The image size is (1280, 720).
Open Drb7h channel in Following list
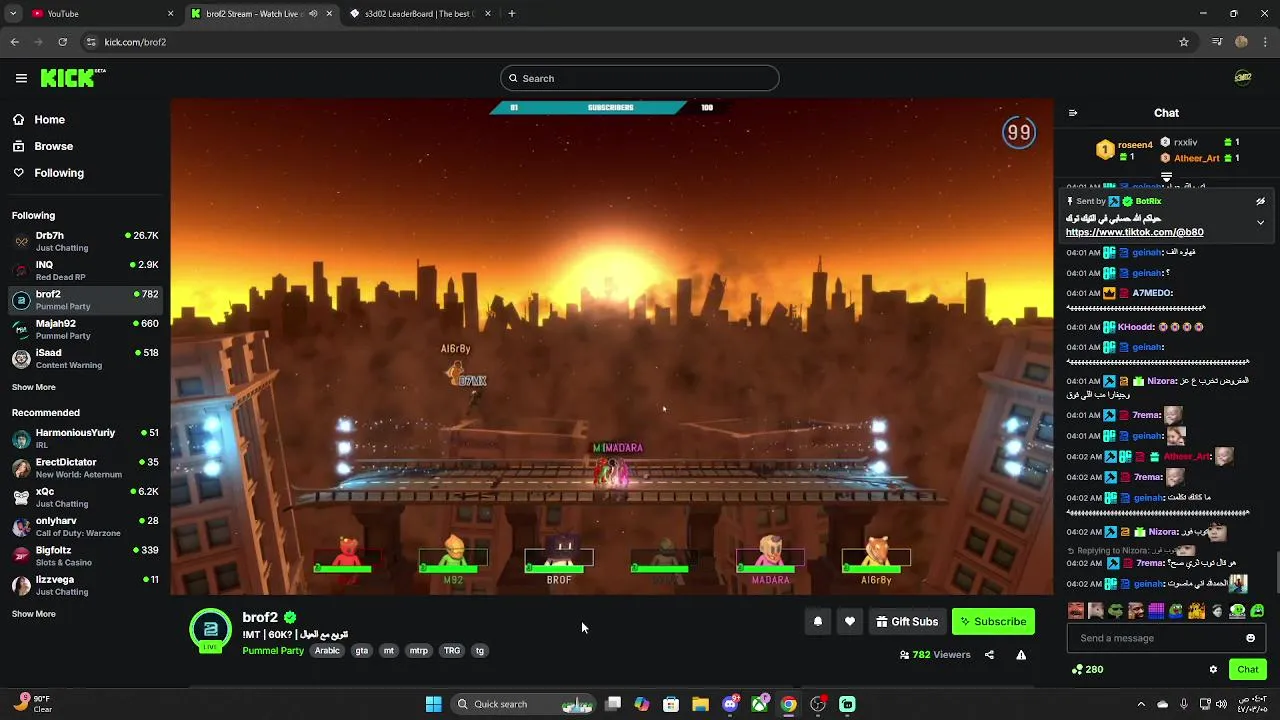(85, 241)
